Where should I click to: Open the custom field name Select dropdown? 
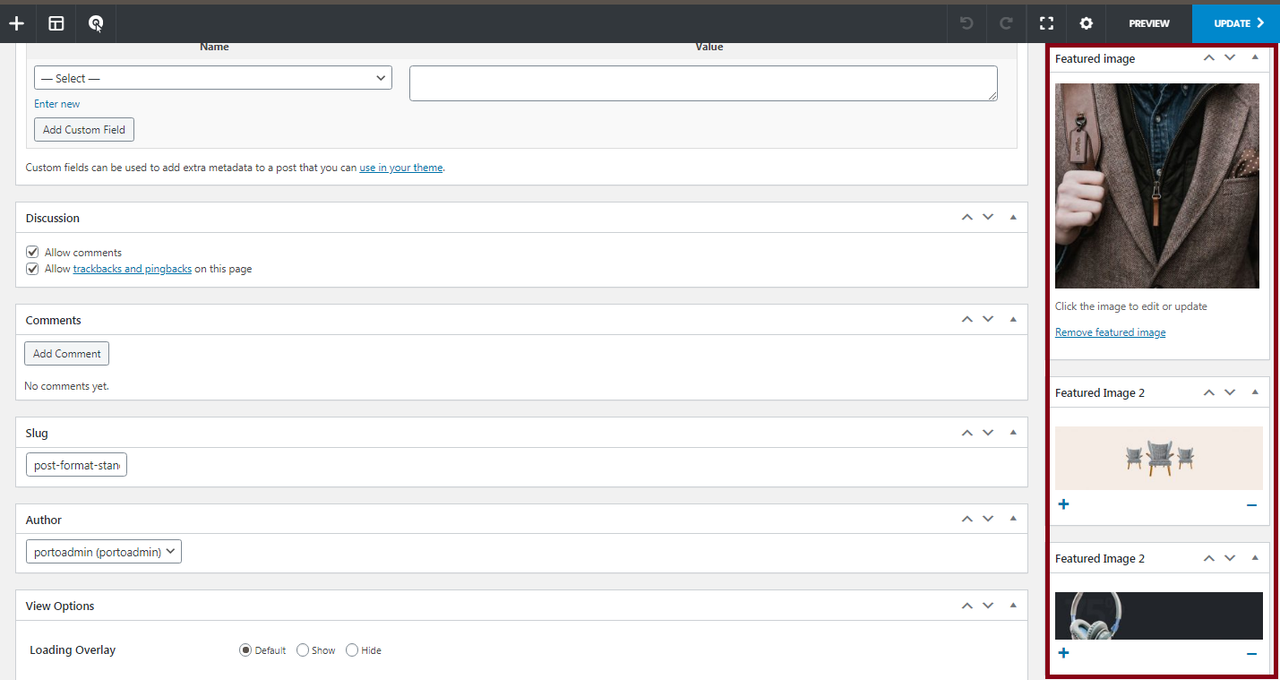[x=213, y=78]
